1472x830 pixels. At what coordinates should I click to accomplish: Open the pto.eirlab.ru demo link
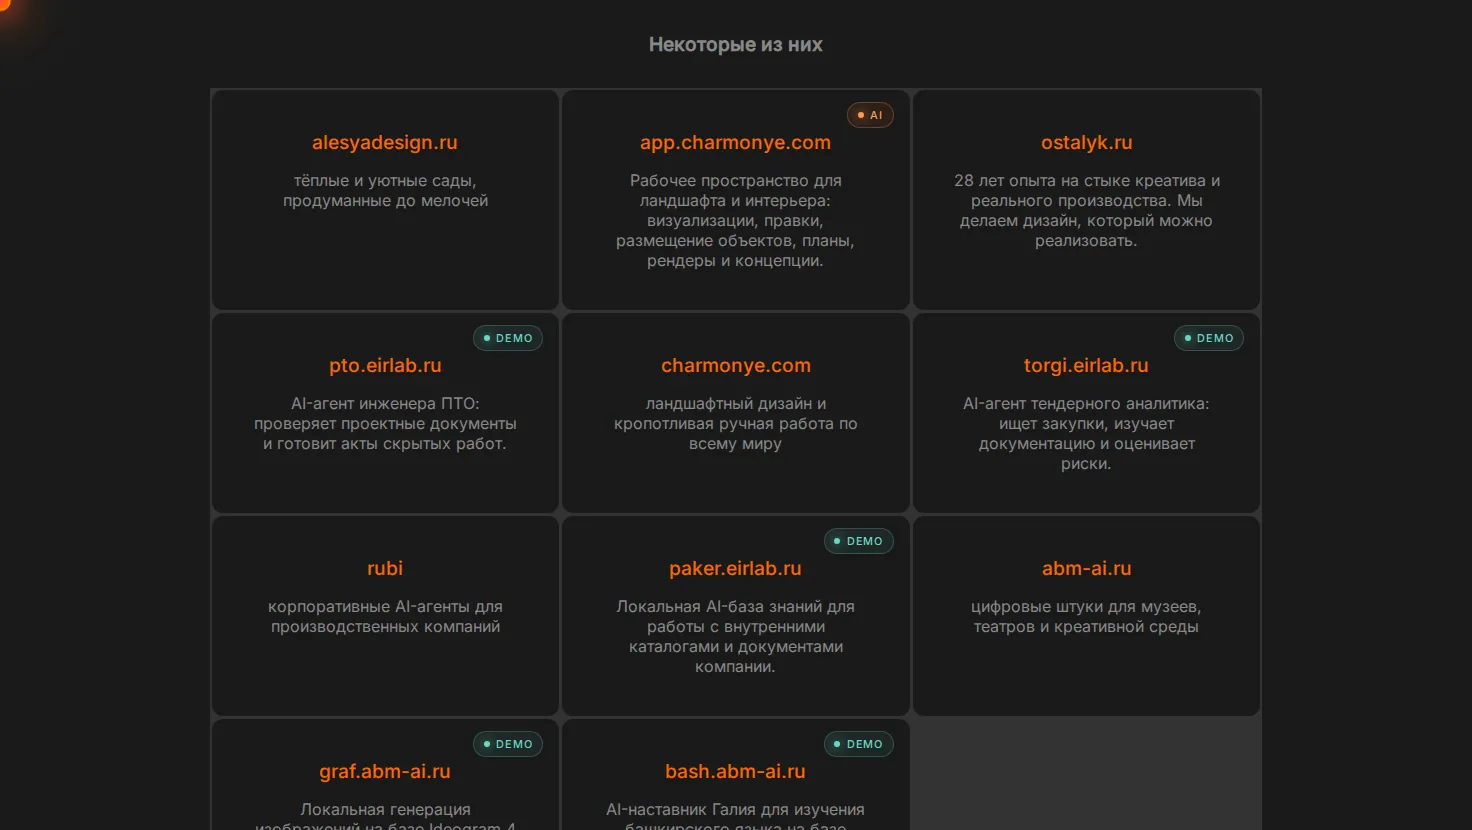pyautogui.click(x=385, y=365)
